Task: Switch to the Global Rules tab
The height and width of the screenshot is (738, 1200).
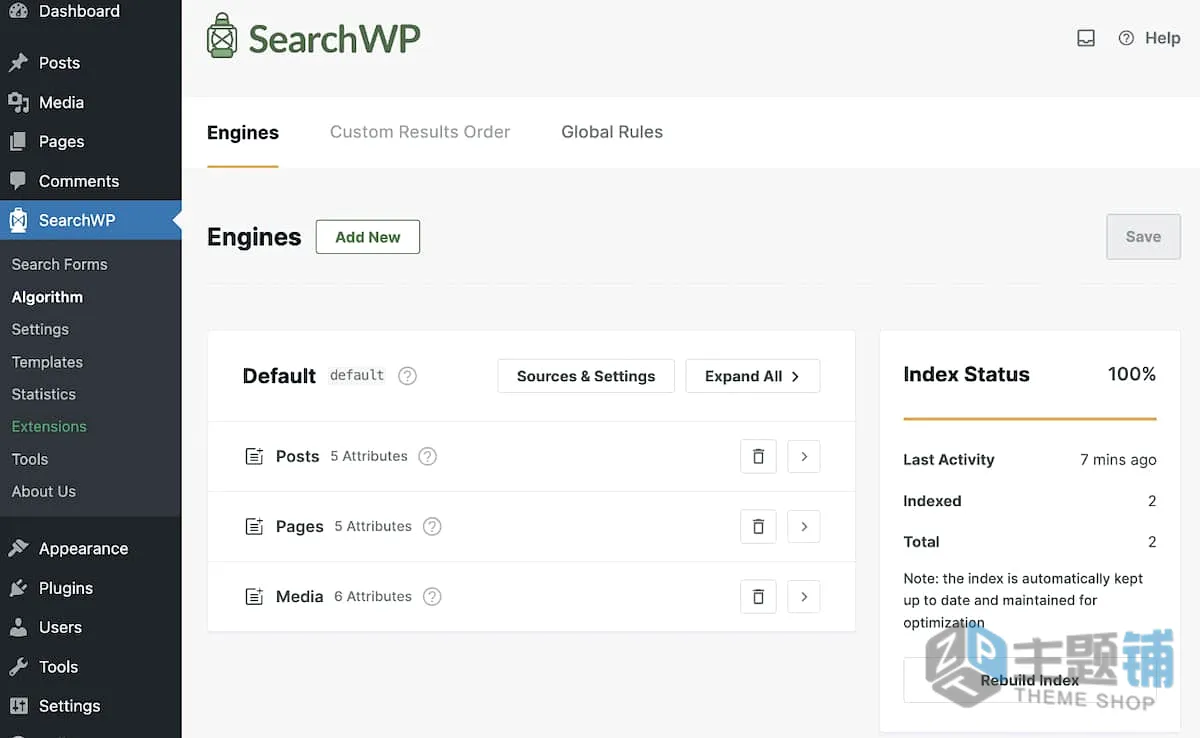Action: pyautogui.click(x=612, y=132)
